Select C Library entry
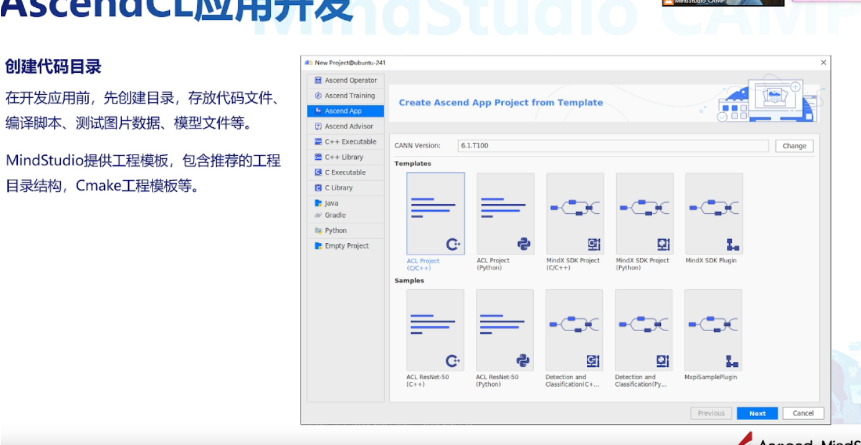The width and height of the screenshot is (861, 445). click(x=345, y=188)
